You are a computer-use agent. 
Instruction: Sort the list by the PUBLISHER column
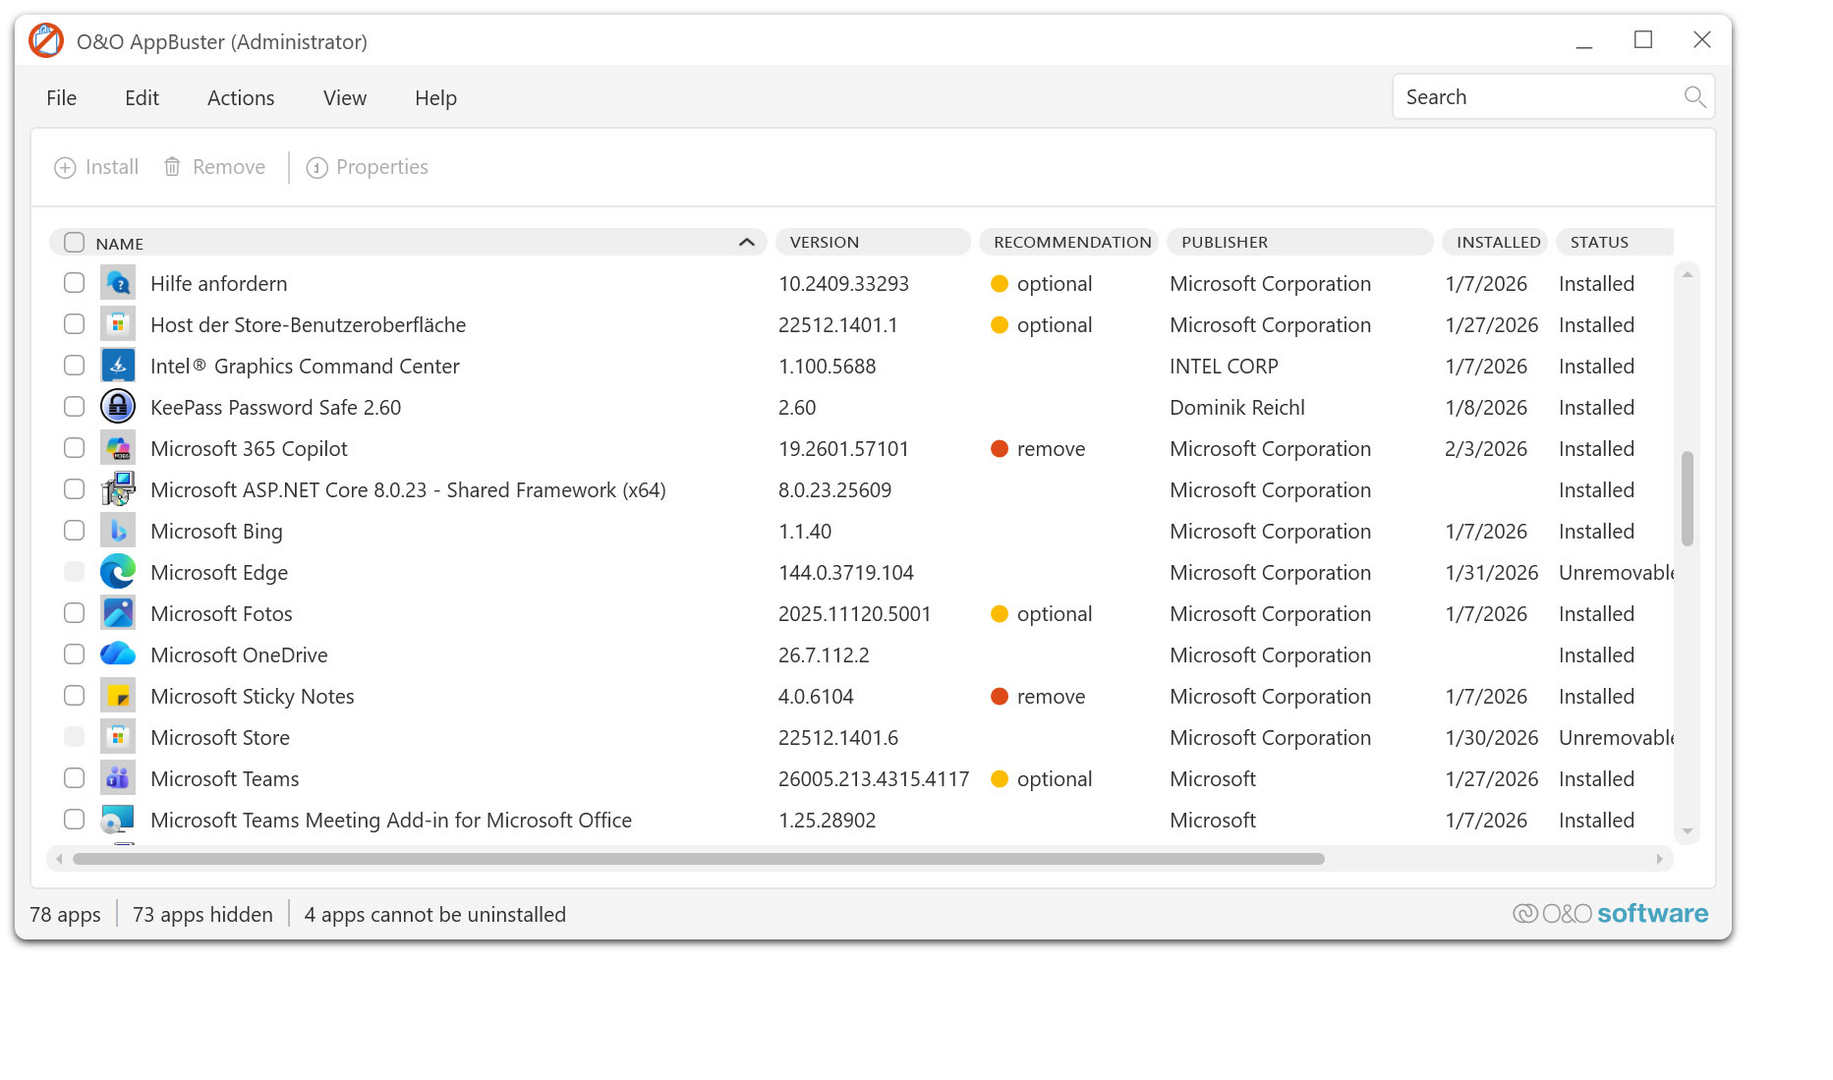pyautogui.click(x=1224, y=242)
